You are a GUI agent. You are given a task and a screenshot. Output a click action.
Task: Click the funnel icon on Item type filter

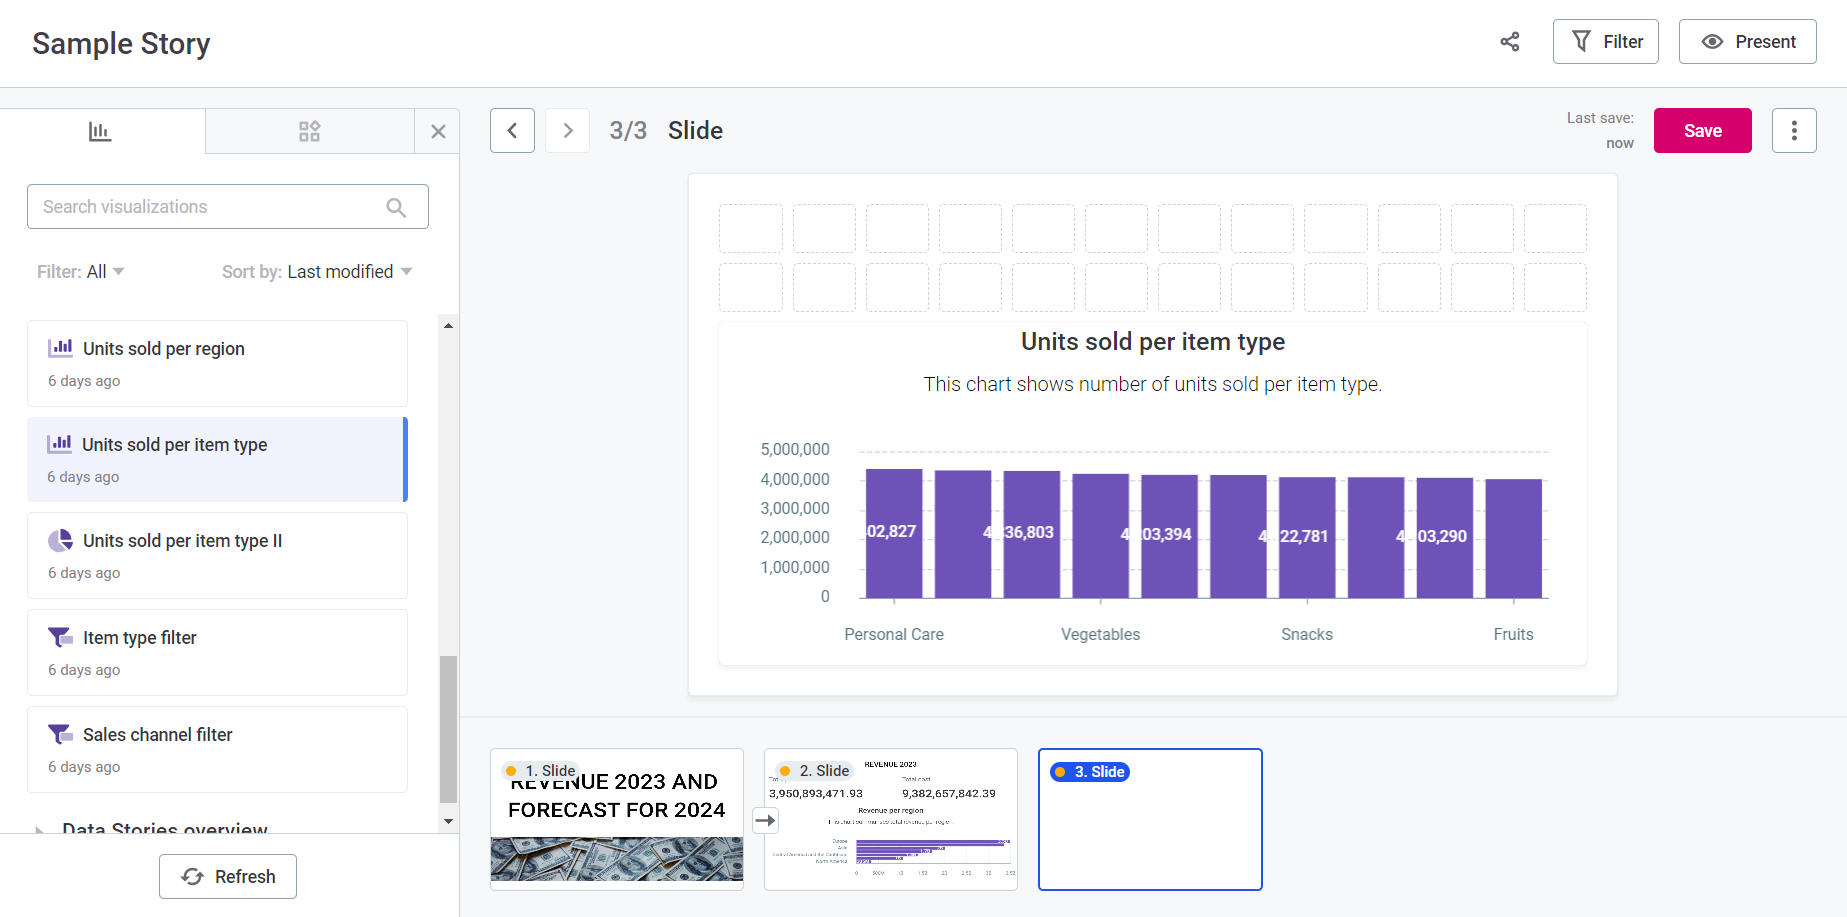coord(60,636)
